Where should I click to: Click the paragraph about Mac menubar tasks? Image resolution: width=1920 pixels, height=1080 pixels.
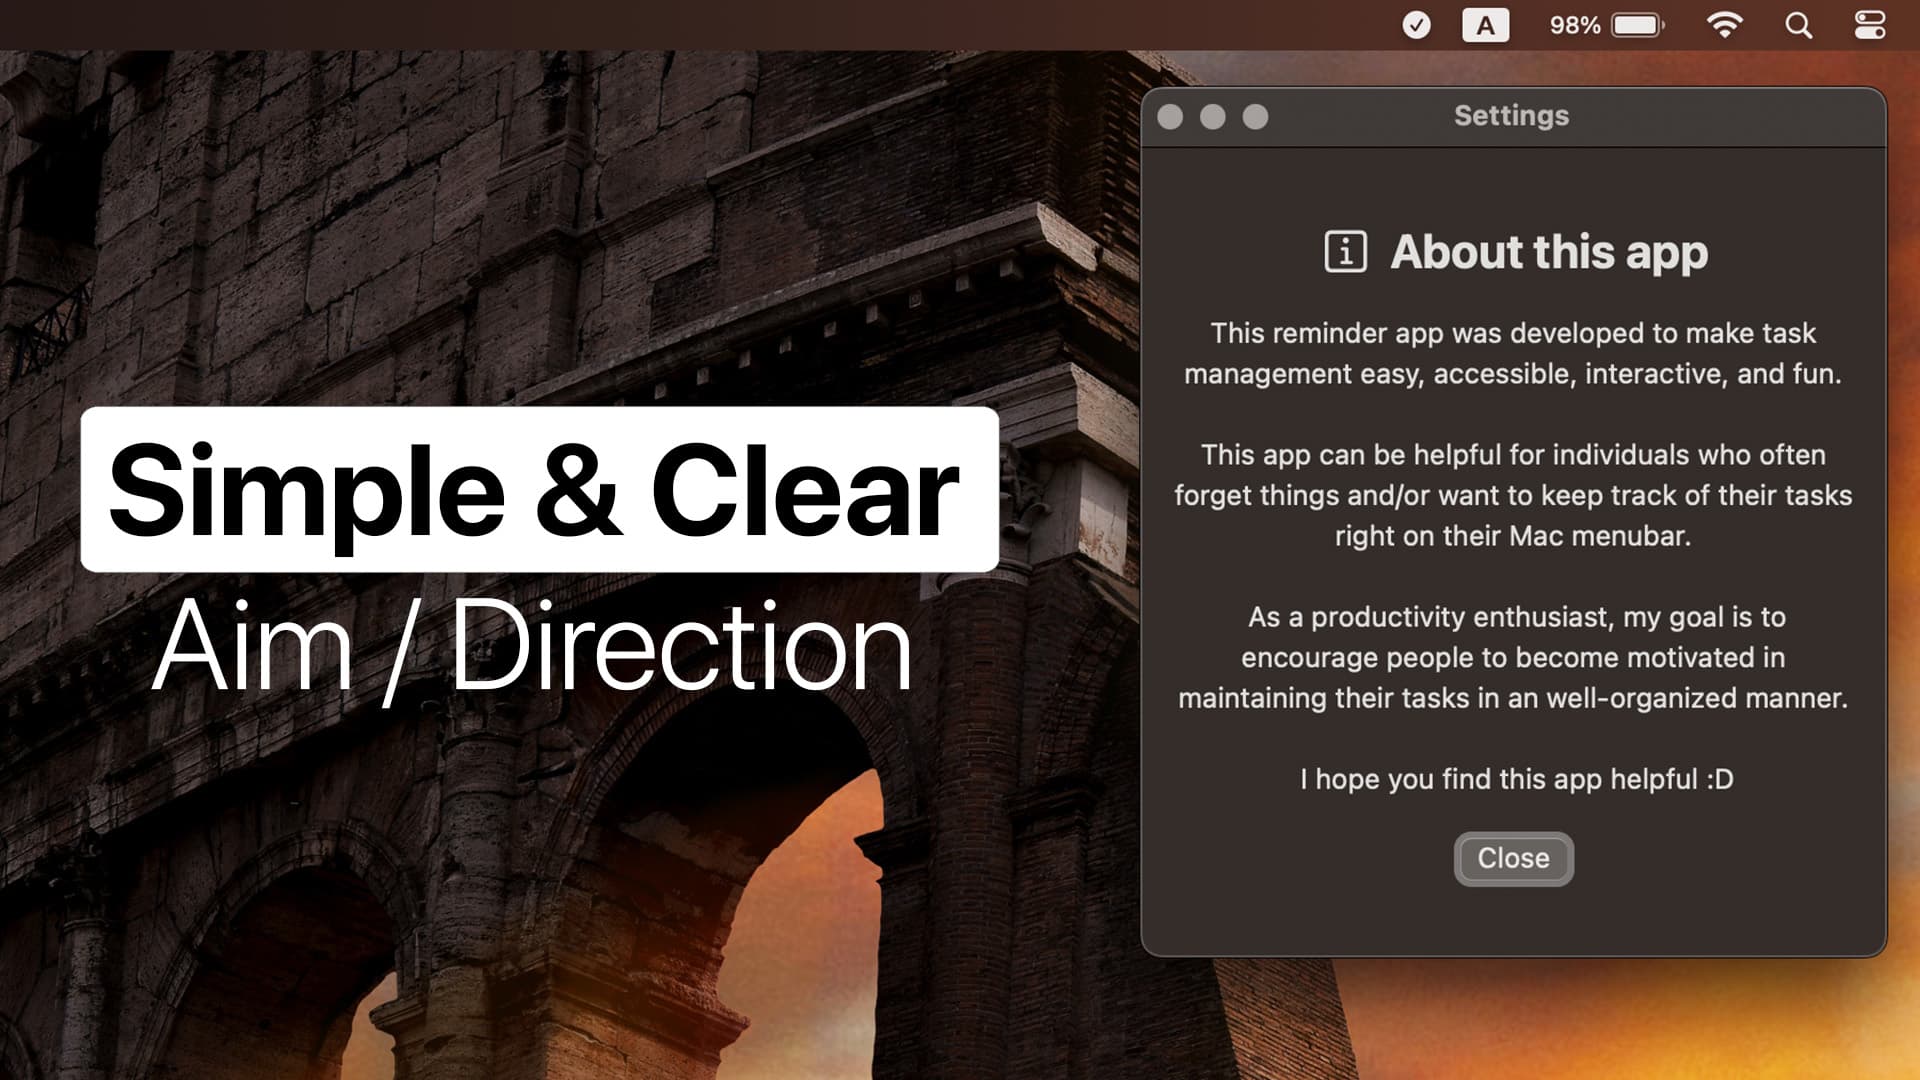click(1512, 495)
